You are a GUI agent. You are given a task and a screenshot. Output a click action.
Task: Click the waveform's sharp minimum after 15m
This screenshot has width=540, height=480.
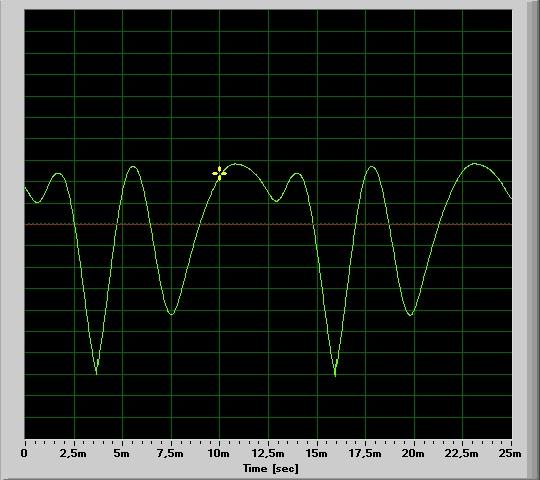pos(335,375)
